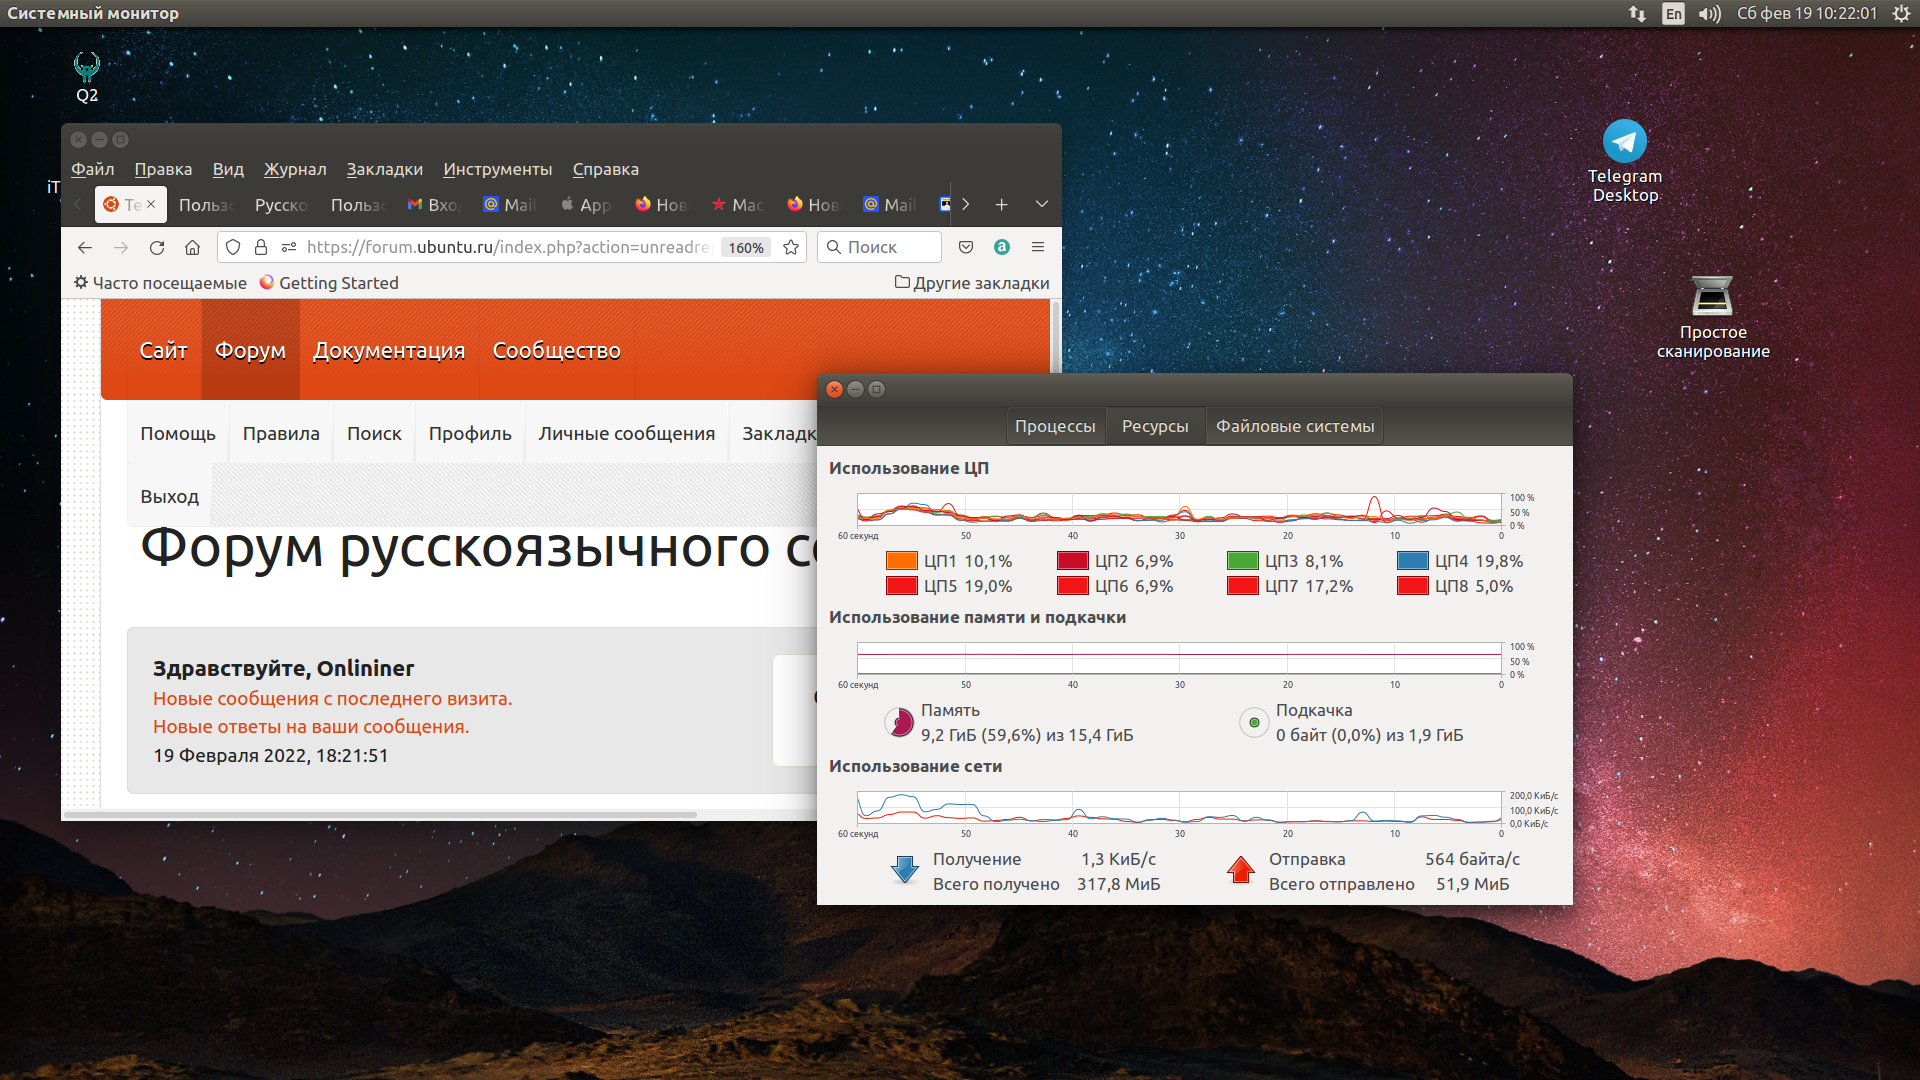1920x1080 pixels.
Task: Expand the list all tabs chevron
Action: 1041,204
